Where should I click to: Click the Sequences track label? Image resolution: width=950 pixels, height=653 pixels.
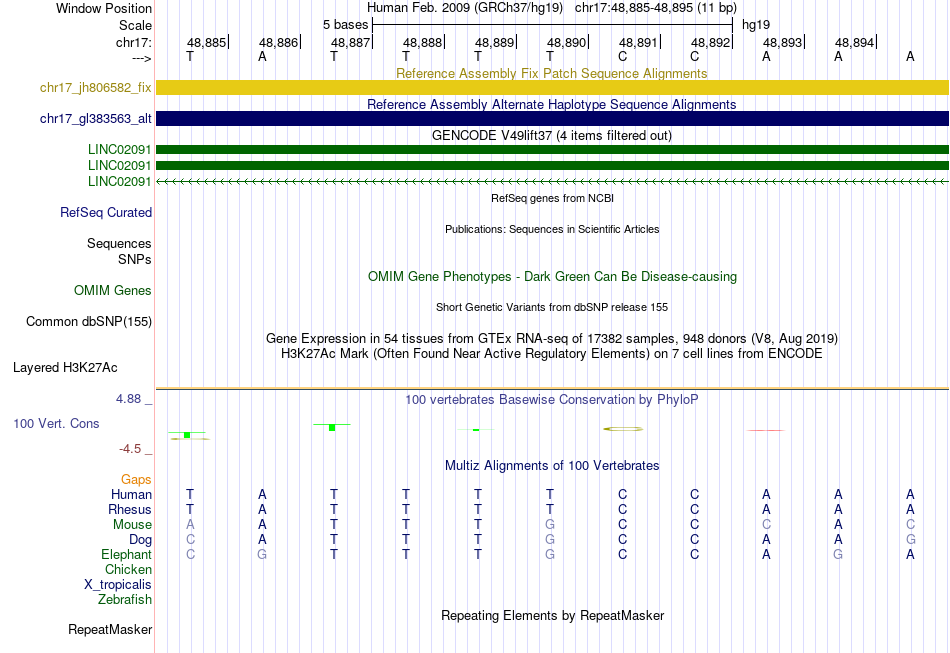(x=119, y=244)
